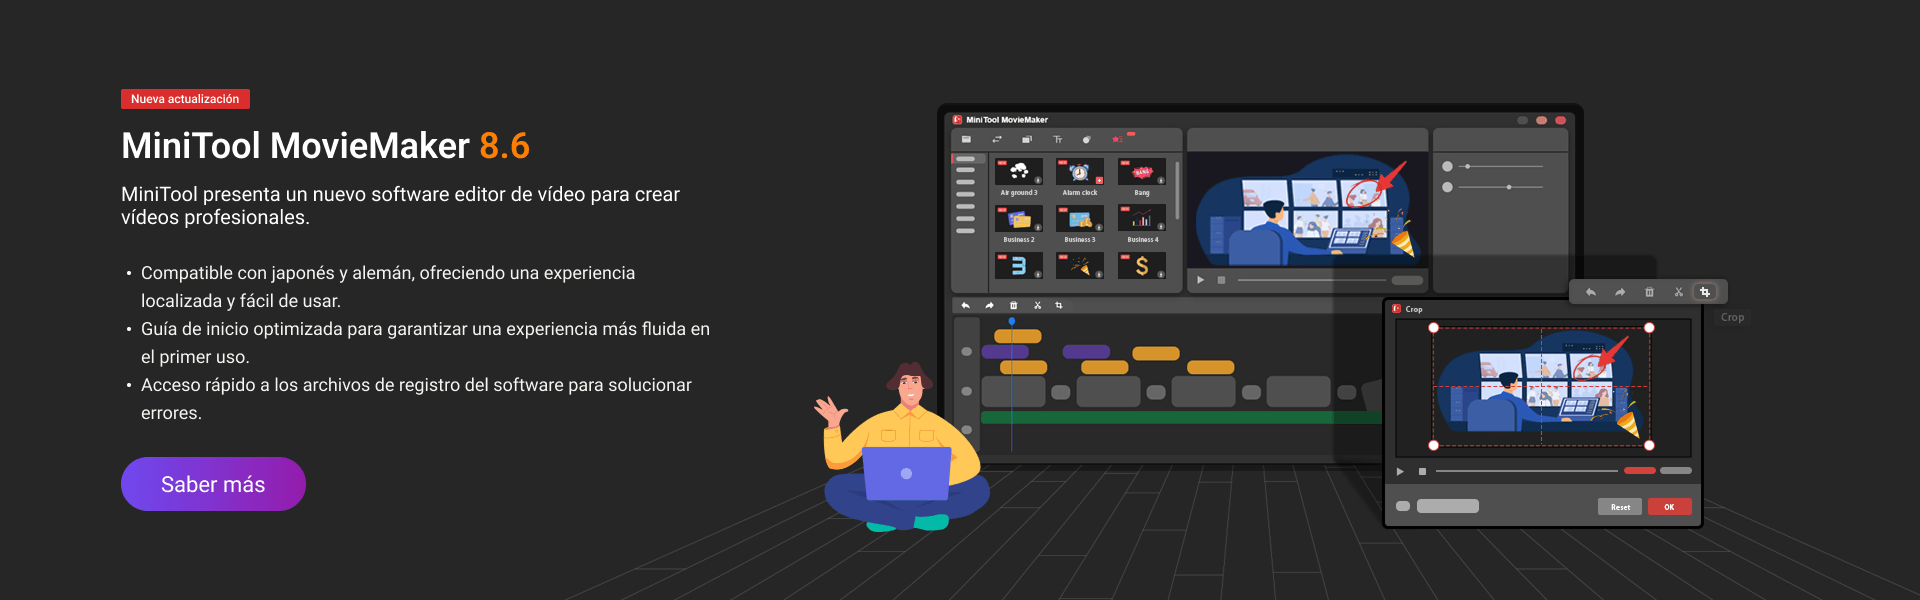Click the trash Delete icon above the timeline

point(1013,305)
